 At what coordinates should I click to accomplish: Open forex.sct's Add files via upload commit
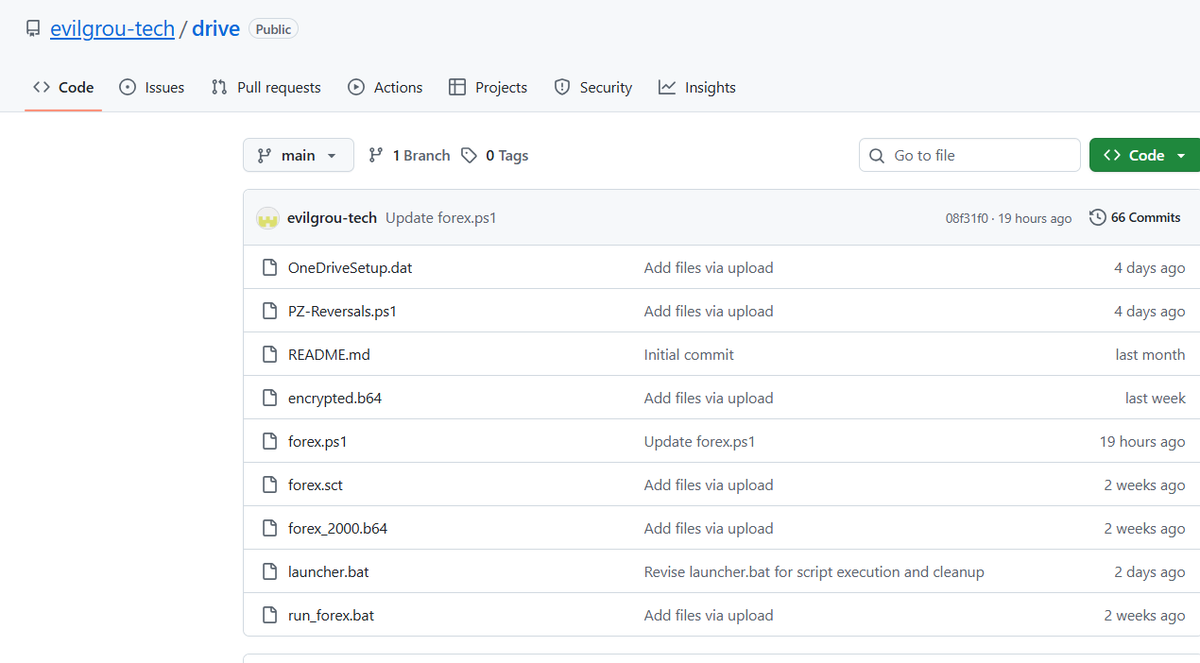pyautogui.click(x=708, y=485)
